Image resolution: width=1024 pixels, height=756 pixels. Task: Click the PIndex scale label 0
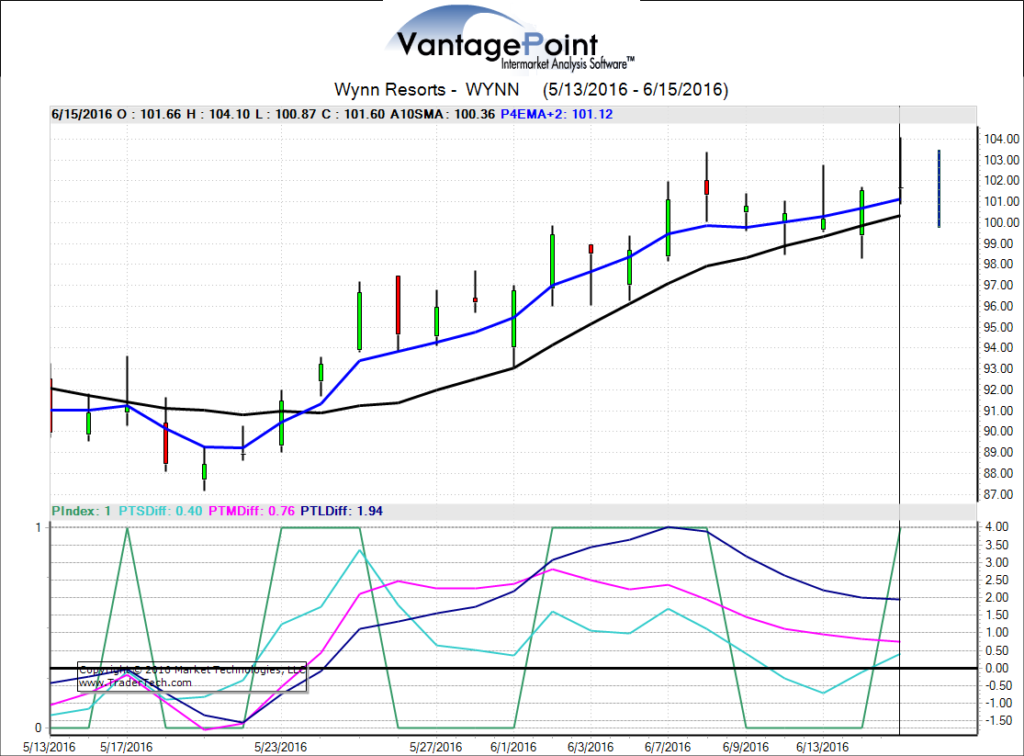click(x=39, y=728)
